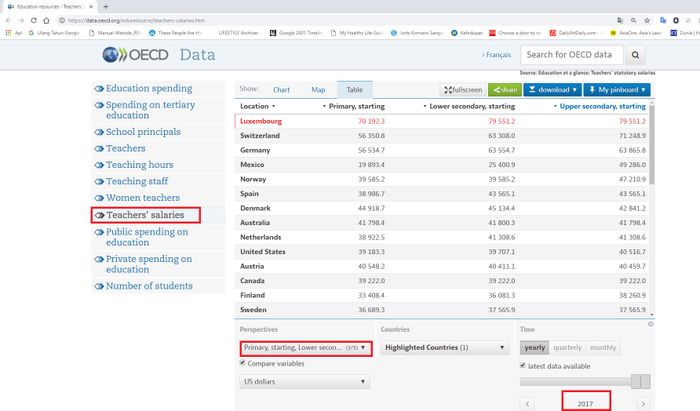Sort by Lower secondary, starting column

tap(469, 106)
